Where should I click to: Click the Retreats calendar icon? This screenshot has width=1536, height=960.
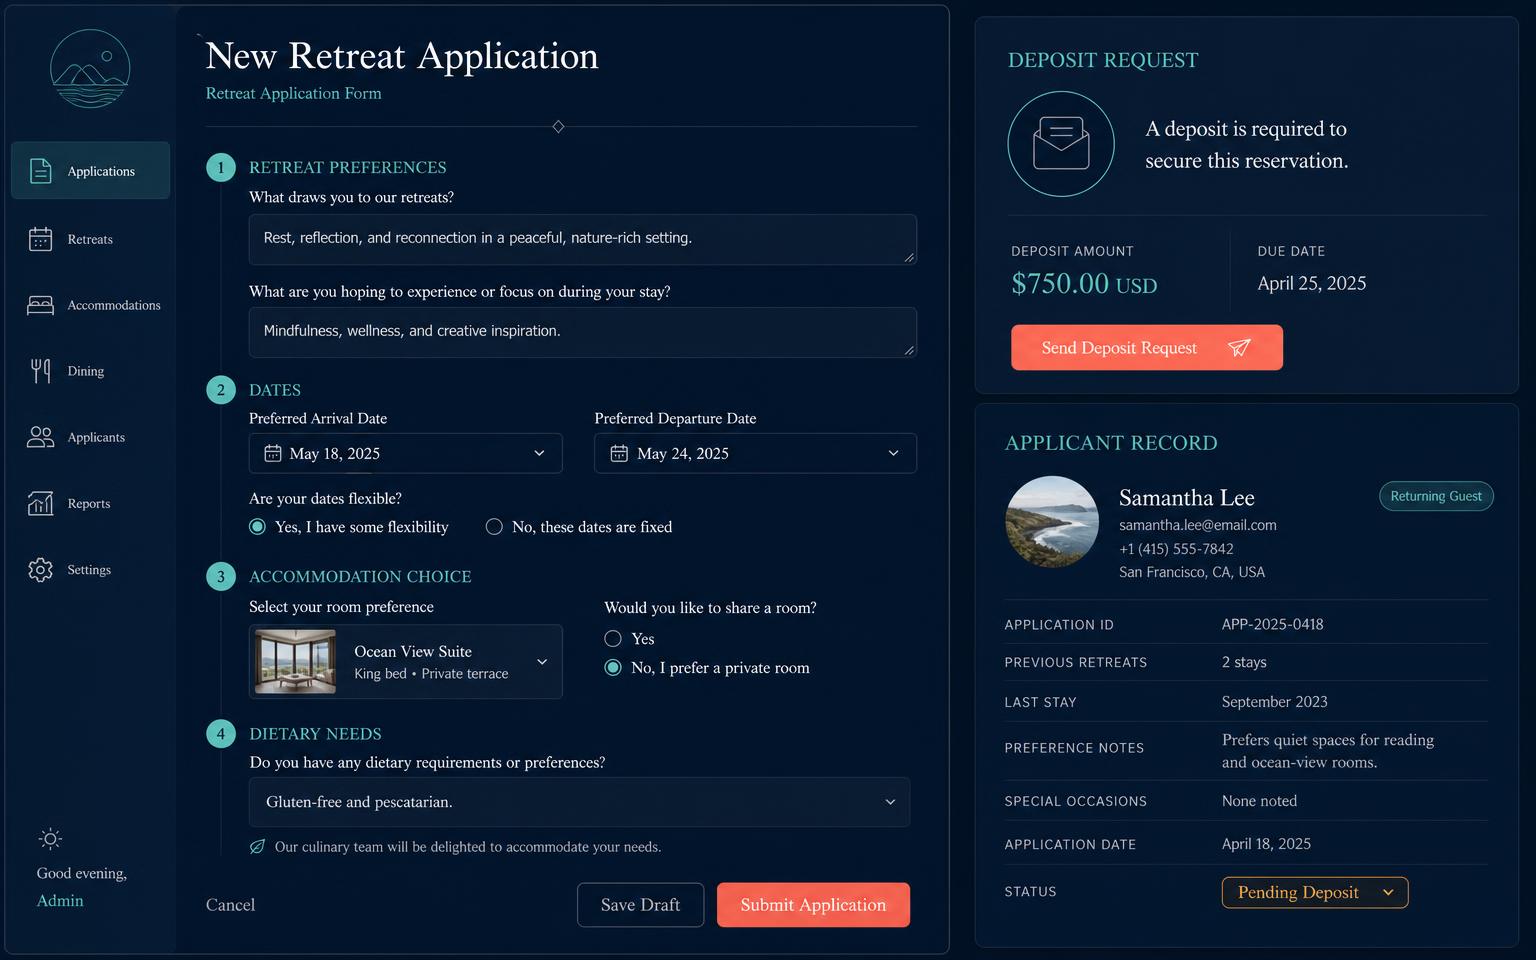[40, 239]
